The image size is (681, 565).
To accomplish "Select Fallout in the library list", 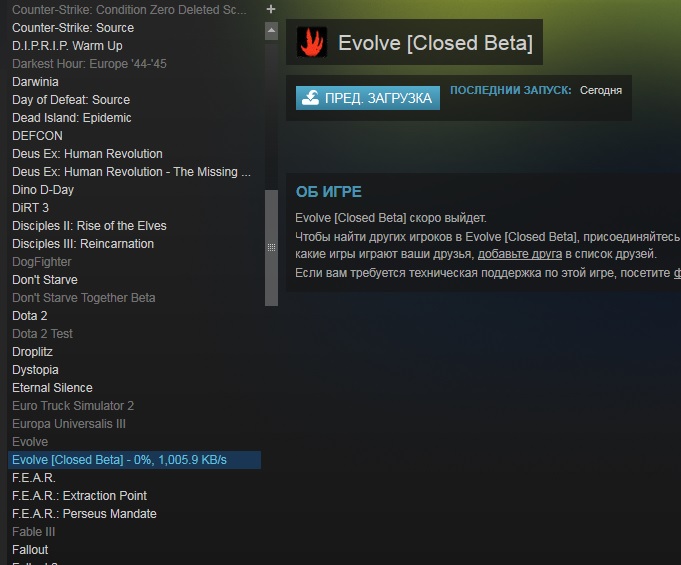I will (30, 550).
